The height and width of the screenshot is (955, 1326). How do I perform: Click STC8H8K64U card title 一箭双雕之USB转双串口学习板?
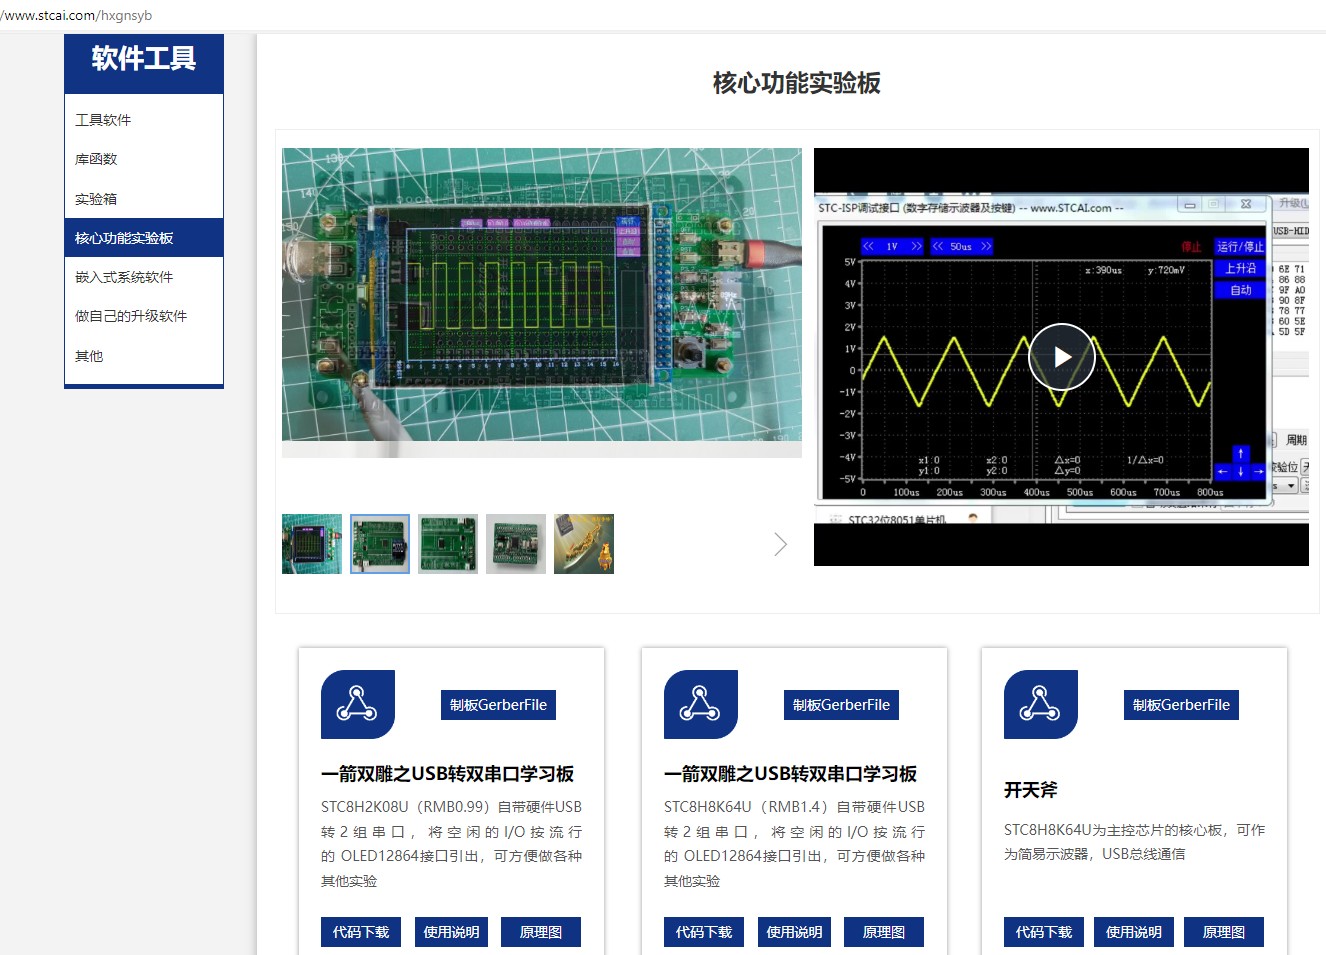point(790,774)
